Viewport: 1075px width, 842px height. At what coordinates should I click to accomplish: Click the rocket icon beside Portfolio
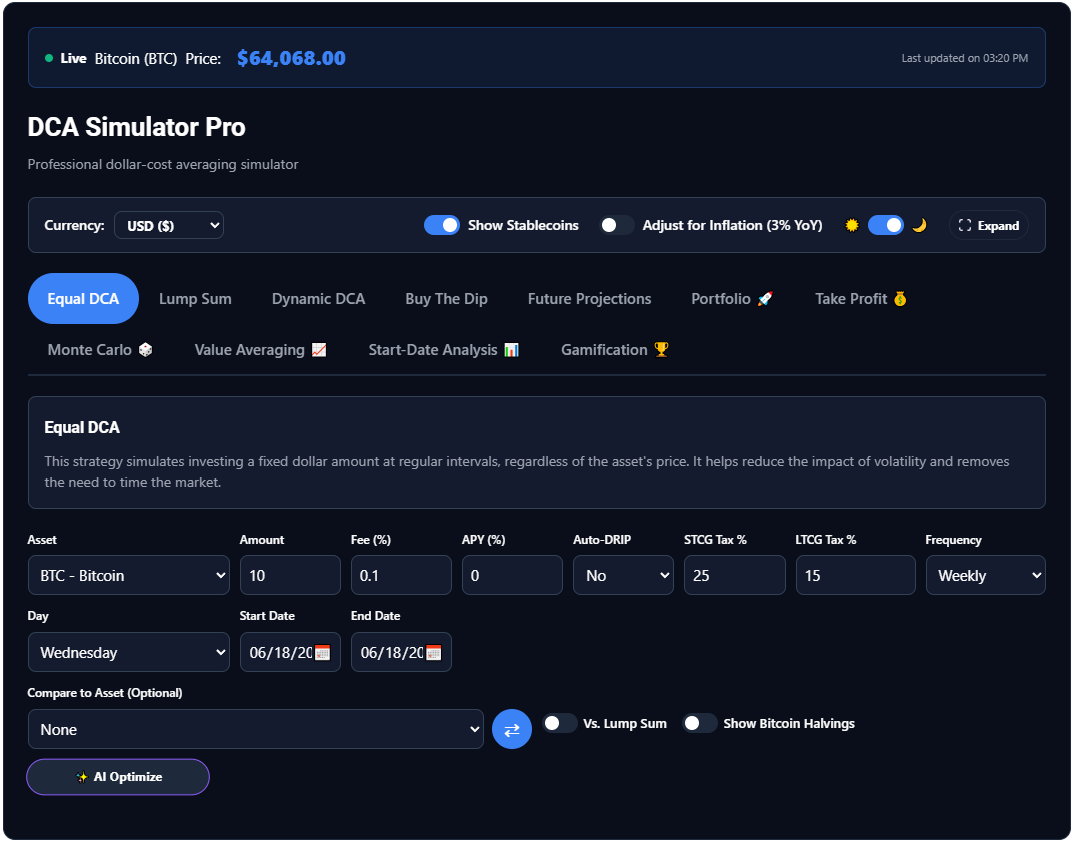point(765,299)
